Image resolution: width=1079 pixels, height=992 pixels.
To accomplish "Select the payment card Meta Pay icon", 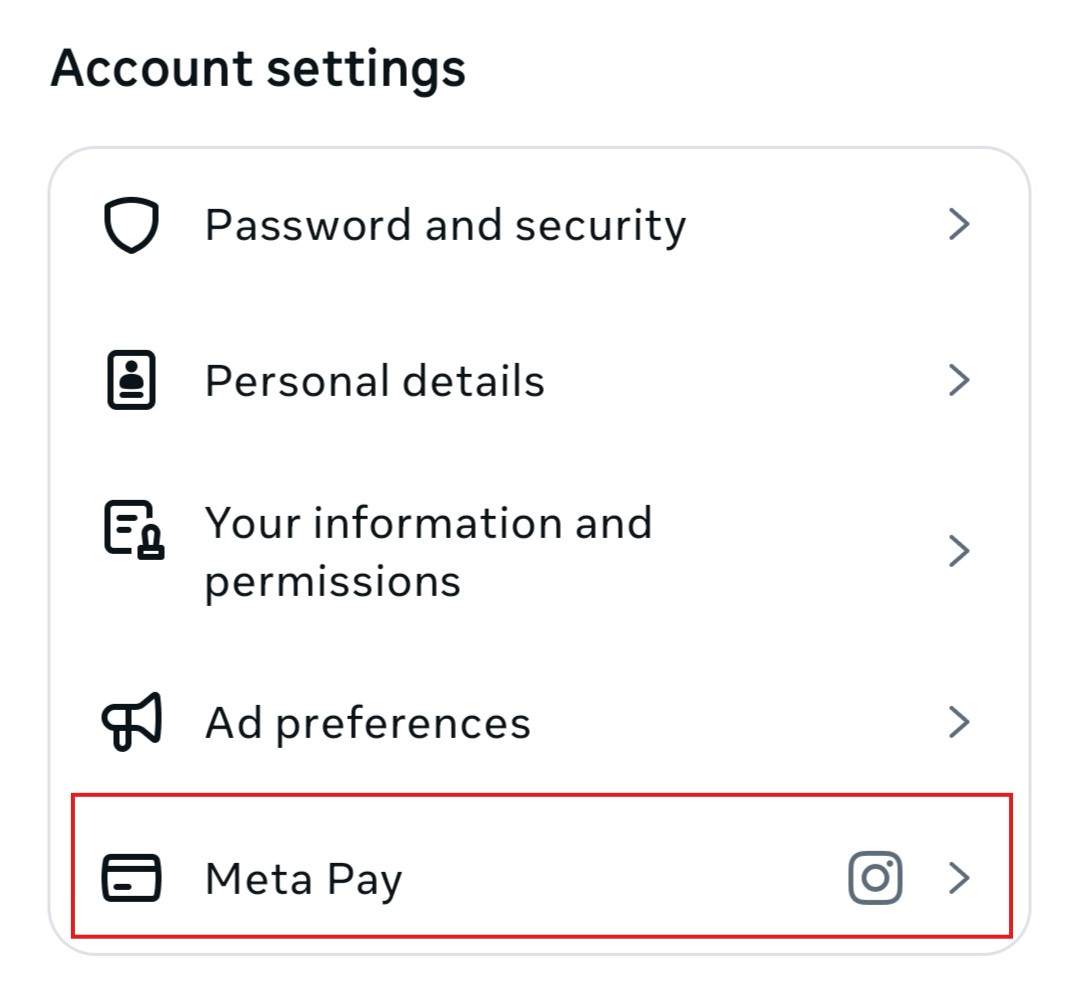I will point(131,878).
